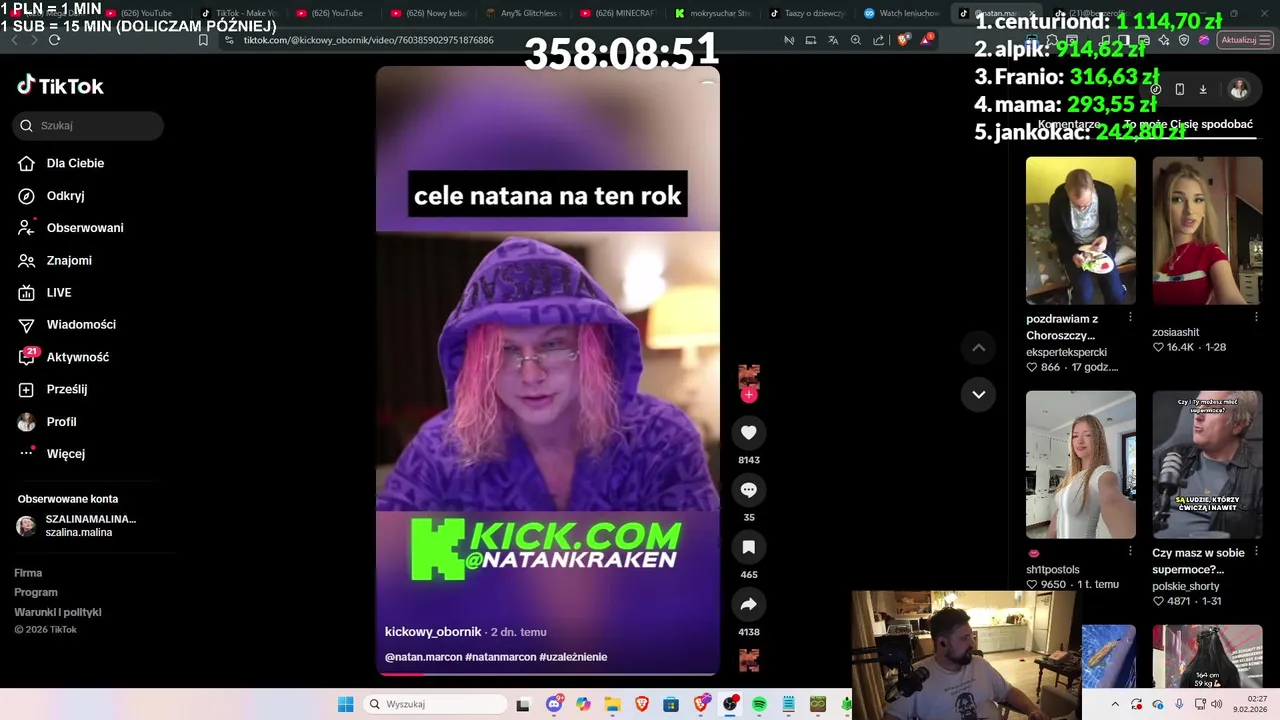Click taskbar Wyszukaj search box

pyautogui.click(x=435, y=704)
